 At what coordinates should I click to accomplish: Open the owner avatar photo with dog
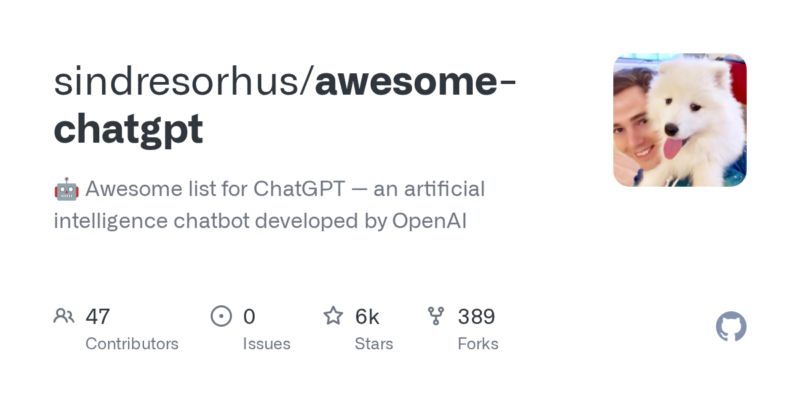click(x=679, y=120)
